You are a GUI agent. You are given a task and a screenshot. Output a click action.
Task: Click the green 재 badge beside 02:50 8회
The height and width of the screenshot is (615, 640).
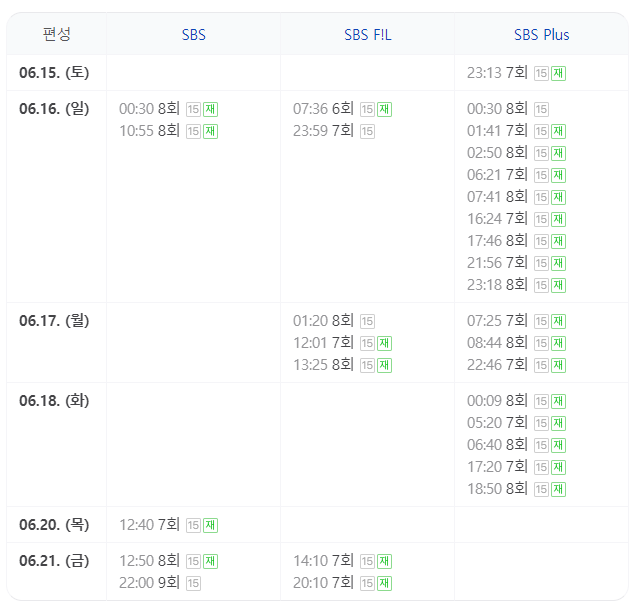pos(558,154)
